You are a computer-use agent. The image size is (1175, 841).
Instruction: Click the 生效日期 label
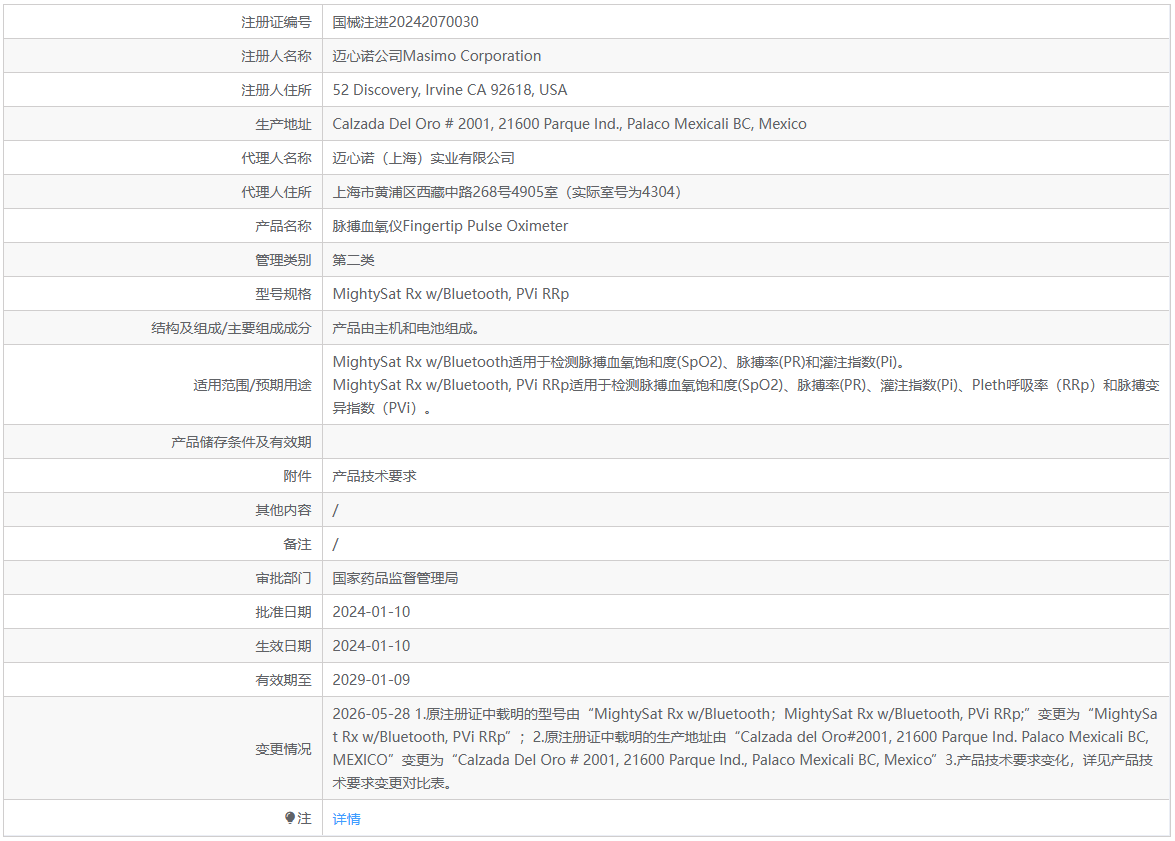[283, 645]
